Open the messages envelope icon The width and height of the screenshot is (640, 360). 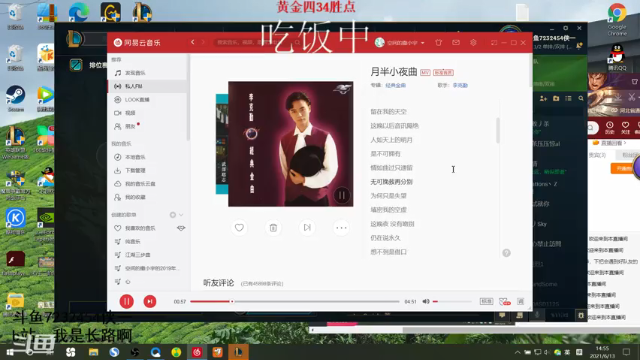(x=456, y=42)
